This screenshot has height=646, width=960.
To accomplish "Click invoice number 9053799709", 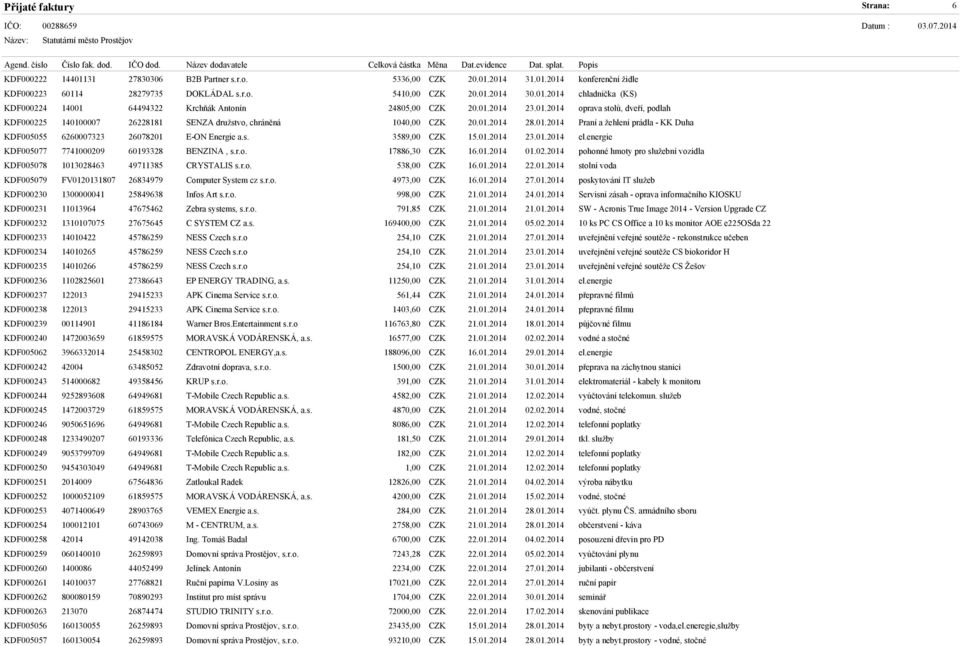I will [83, 454].
